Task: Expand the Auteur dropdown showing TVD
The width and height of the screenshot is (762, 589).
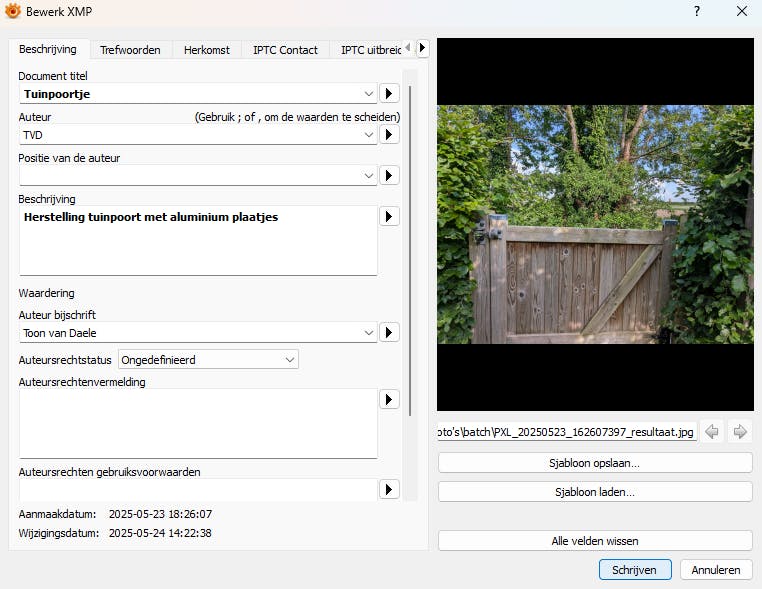Action: click(x=369, y=135)
